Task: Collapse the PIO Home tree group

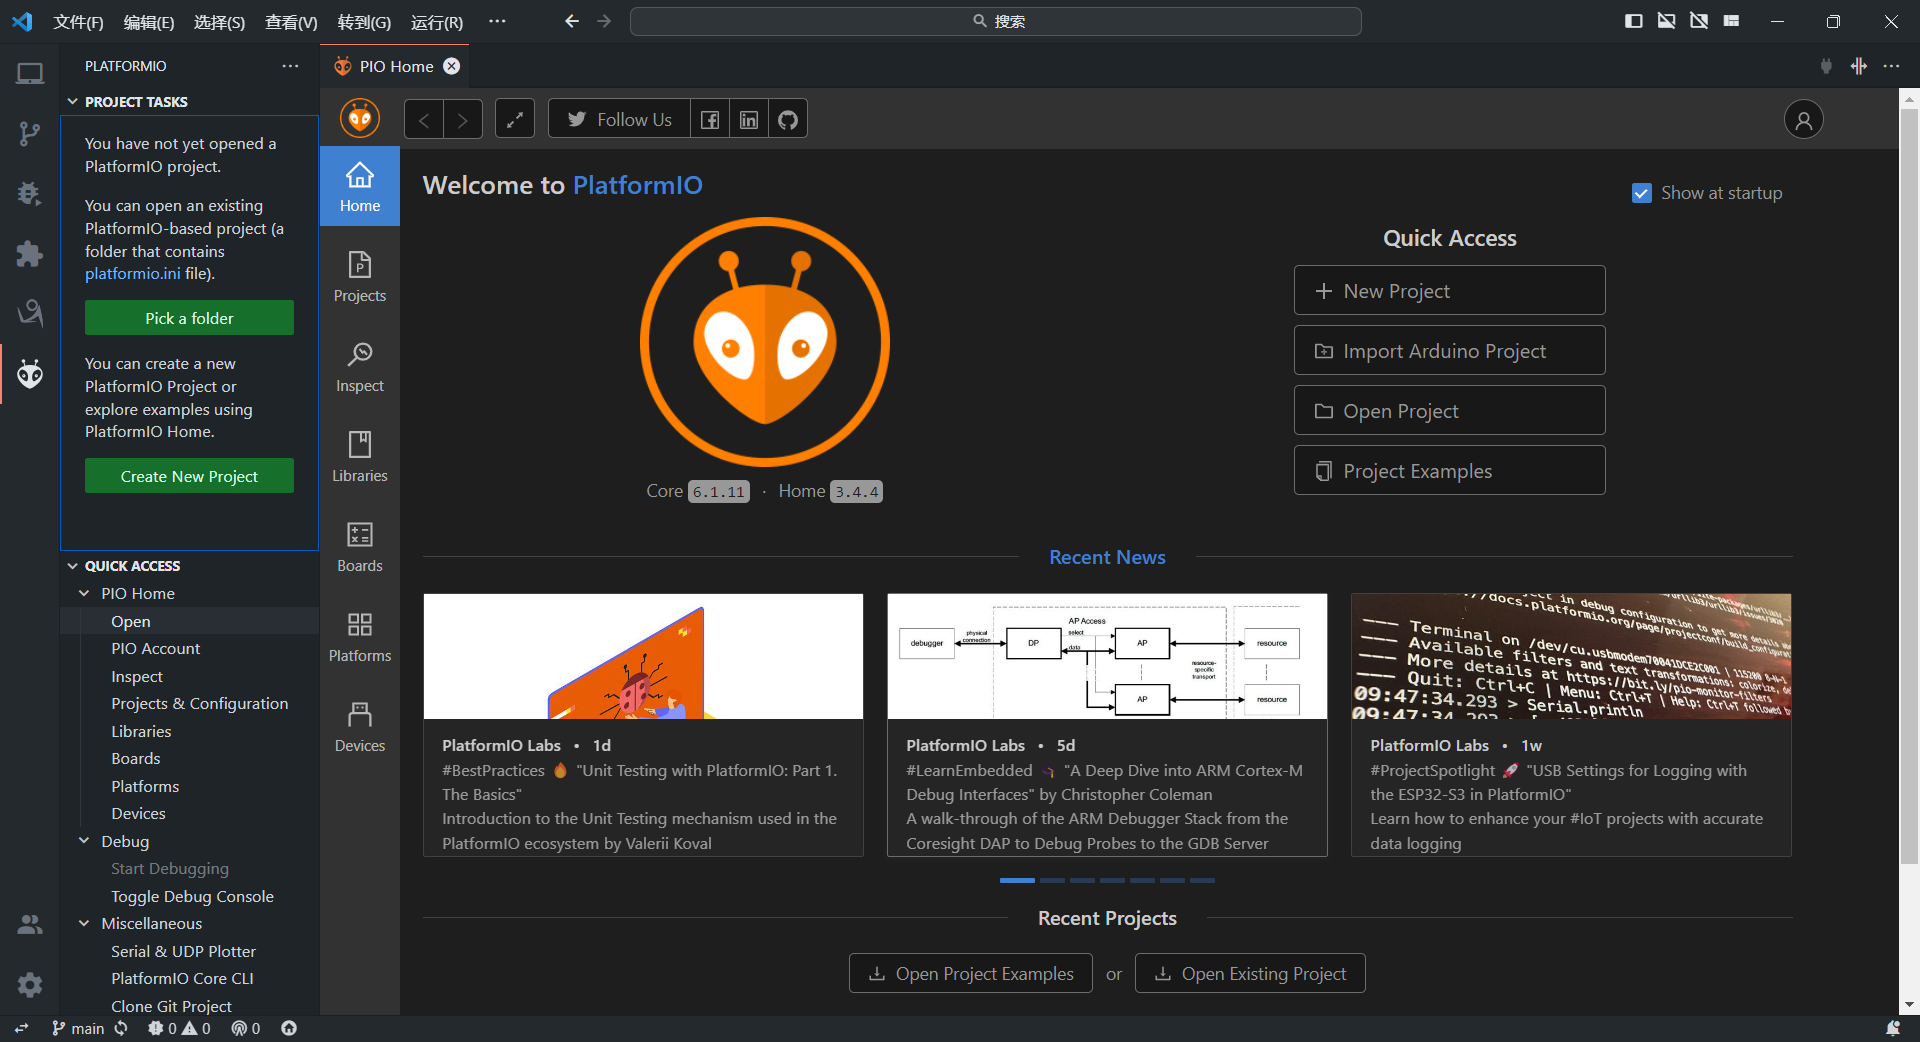Action: point(85,594)
